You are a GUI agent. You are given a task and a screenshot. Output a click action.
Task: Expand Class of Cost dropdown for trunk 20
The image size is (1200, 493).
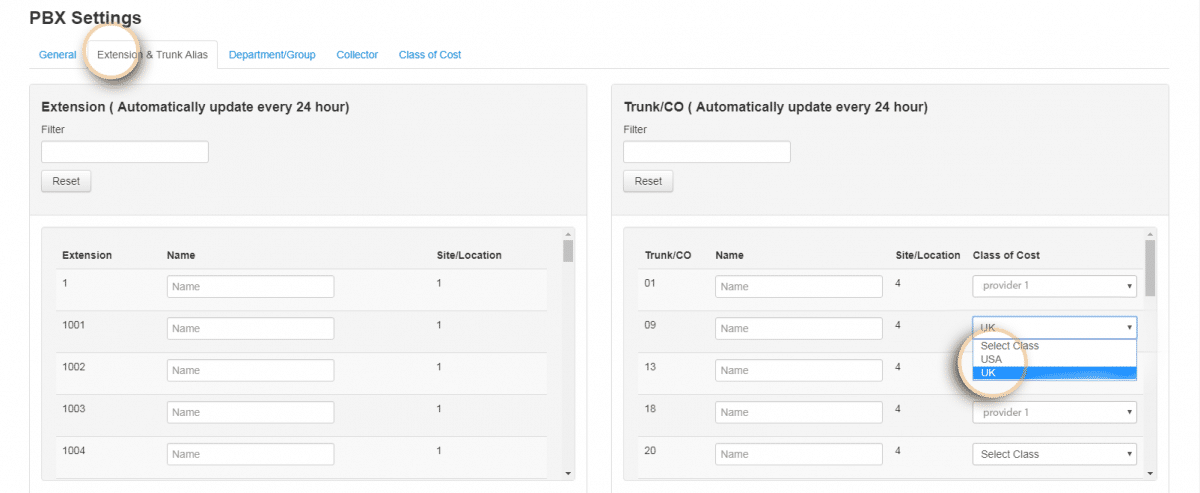pyautogui.click(x=1054, y=454)
